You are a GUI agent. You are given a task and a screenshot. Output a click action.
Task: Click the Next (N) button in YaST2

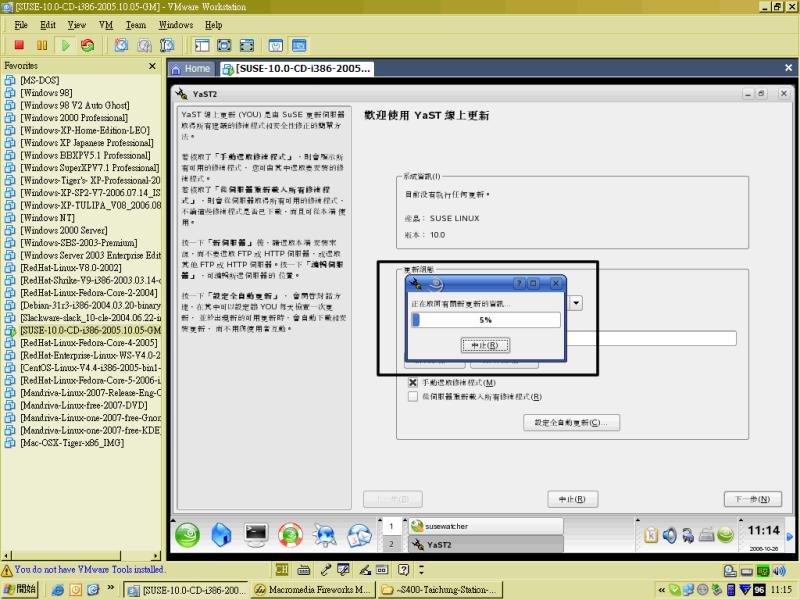(753, 499)
